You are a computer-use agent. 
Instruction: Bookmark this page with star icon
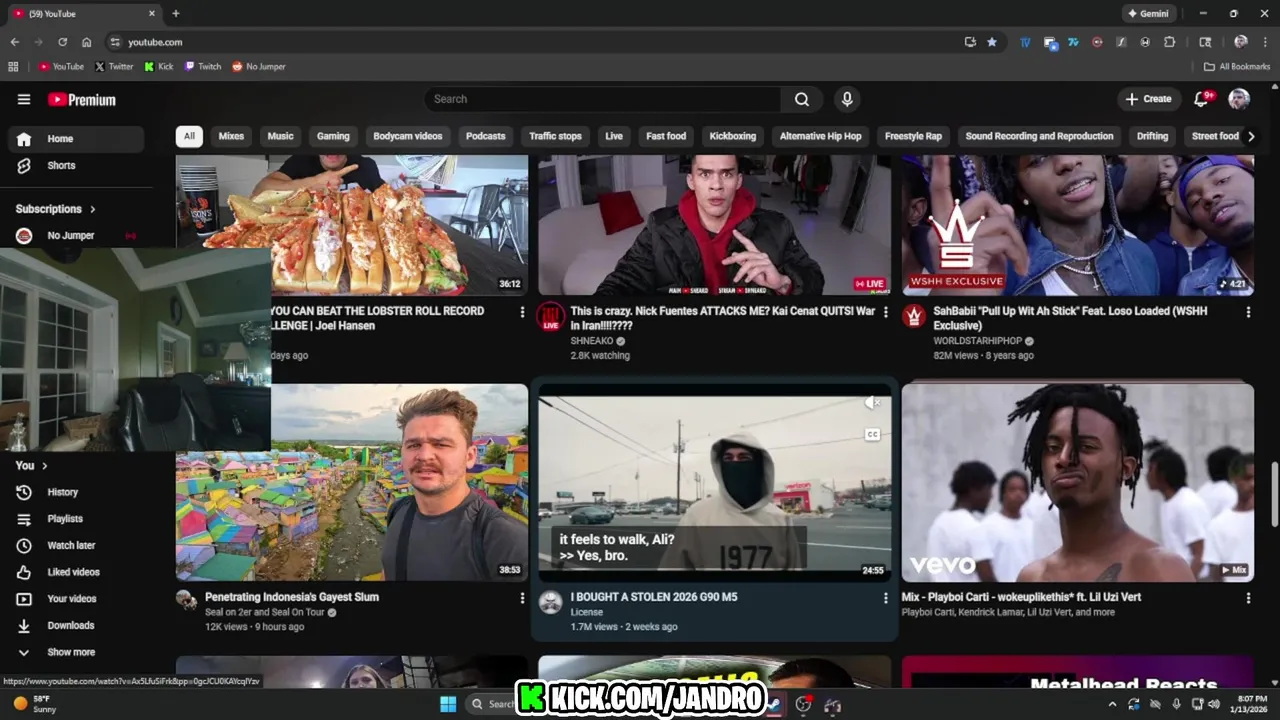[992, 42]
